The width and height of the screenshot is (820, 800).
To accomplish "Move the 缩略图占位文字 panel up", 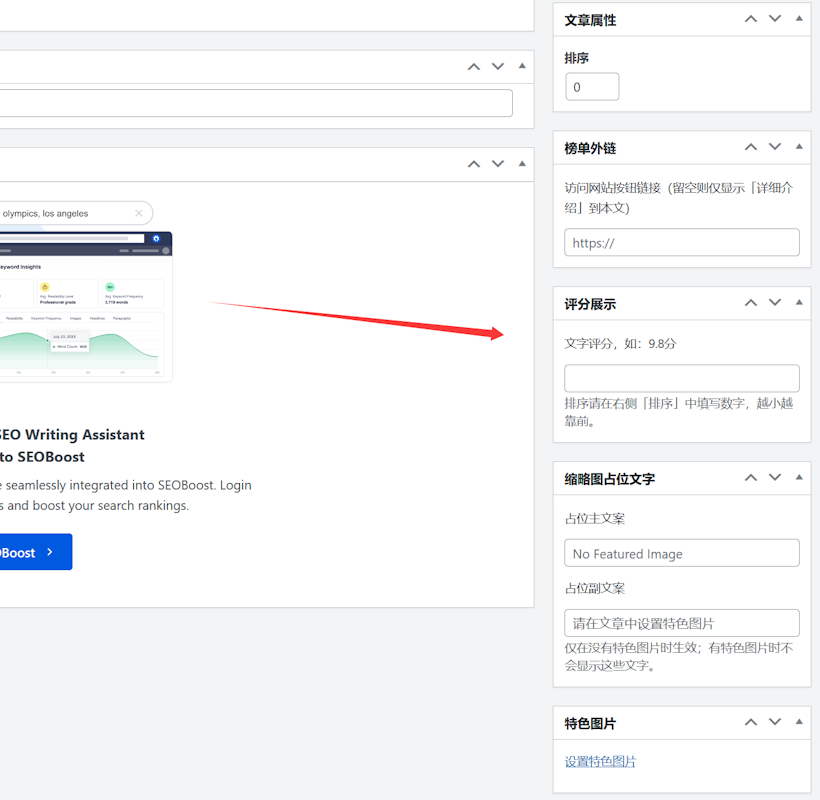I will tap(750, 478).
